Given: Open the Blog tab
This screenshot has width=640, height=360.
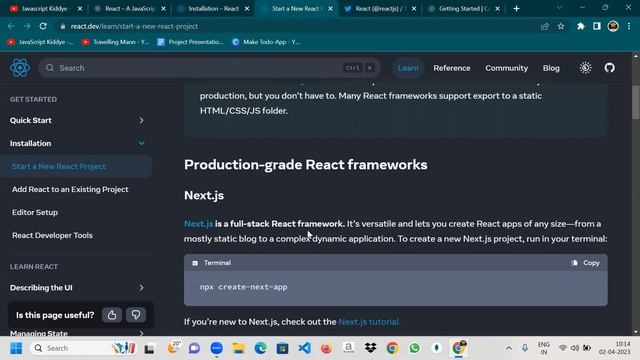Looking at the screenshot, I should click(x=551, y=68).
